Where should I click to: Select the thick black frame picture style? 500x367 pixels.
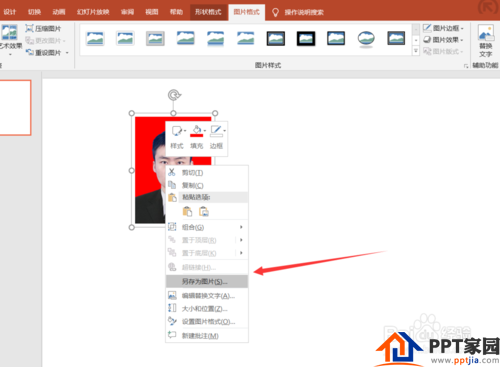click(306, 39)
